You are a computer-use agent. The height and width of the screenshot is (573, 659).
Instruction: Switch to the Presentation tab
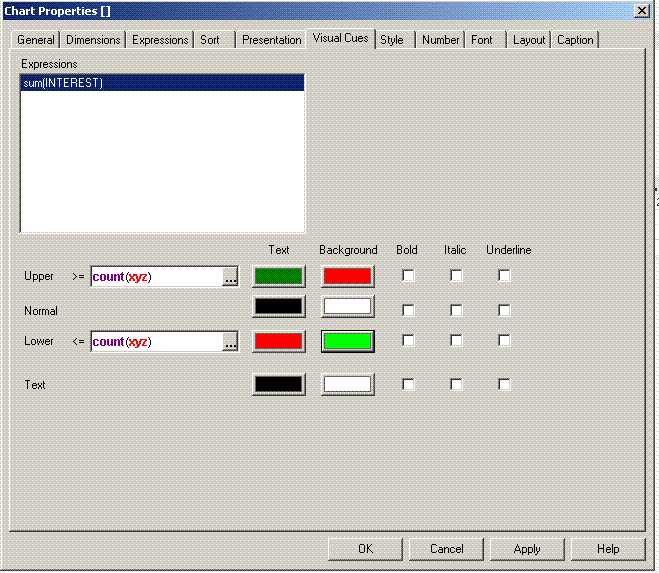coord(271,40)
